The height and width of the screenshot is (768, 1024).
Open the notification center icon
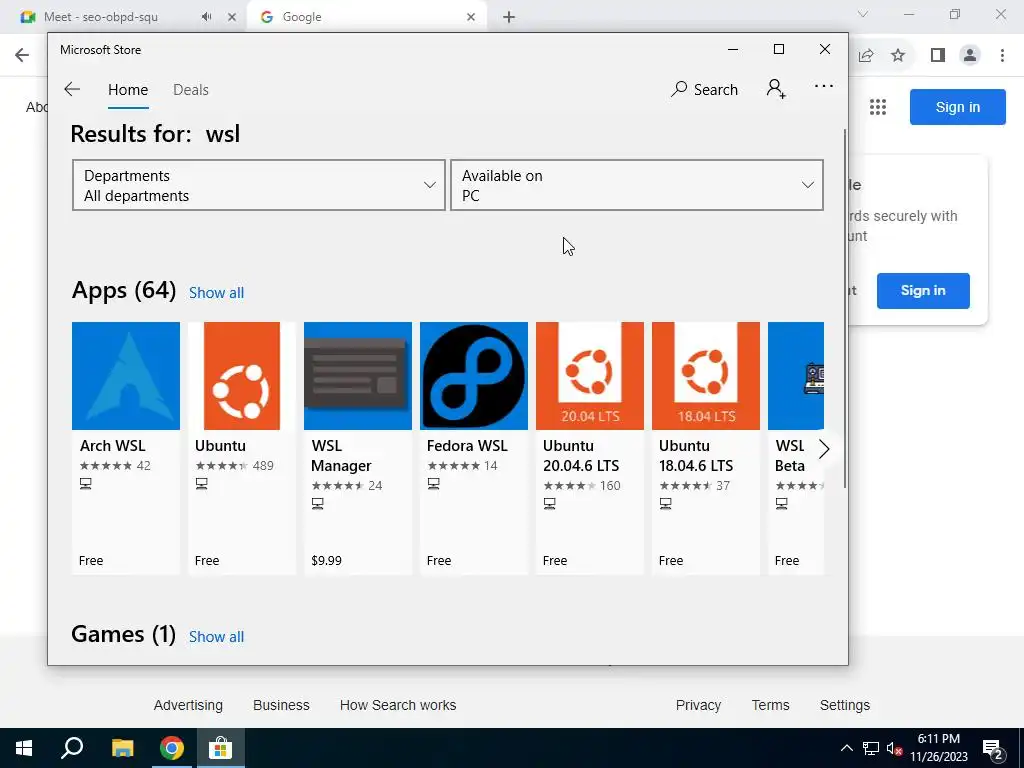pos(992,748)
